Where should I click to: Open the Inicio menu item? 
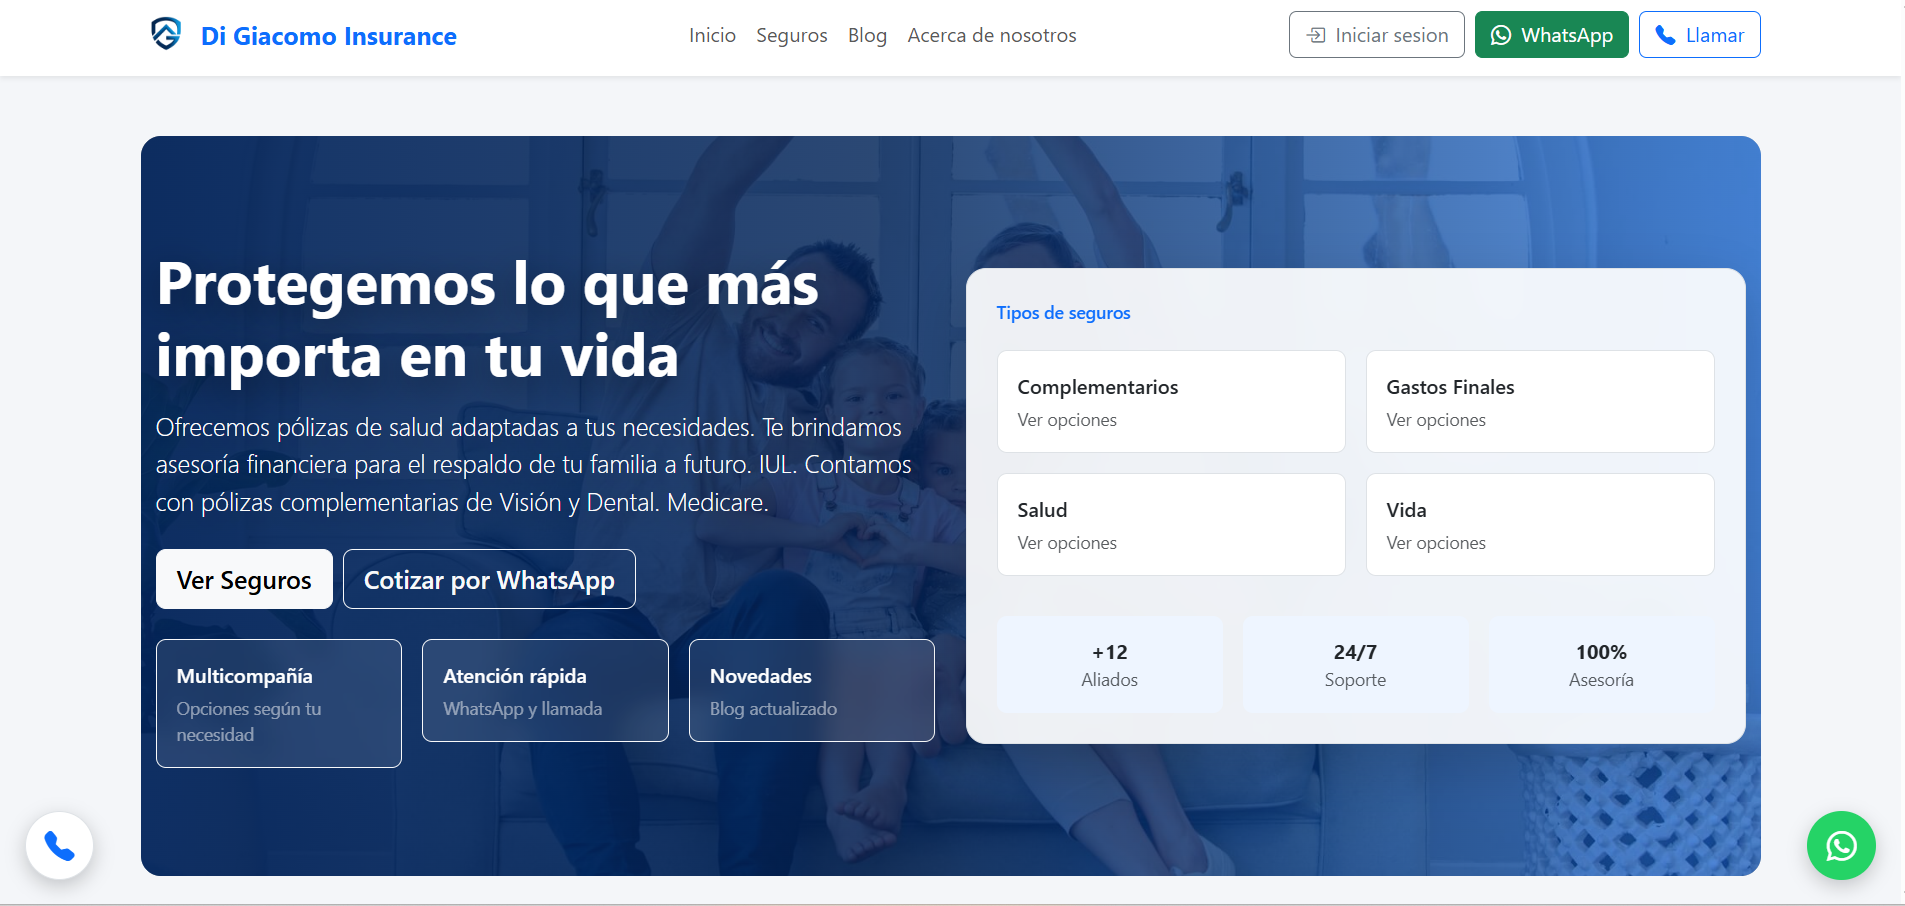[712, 36]
